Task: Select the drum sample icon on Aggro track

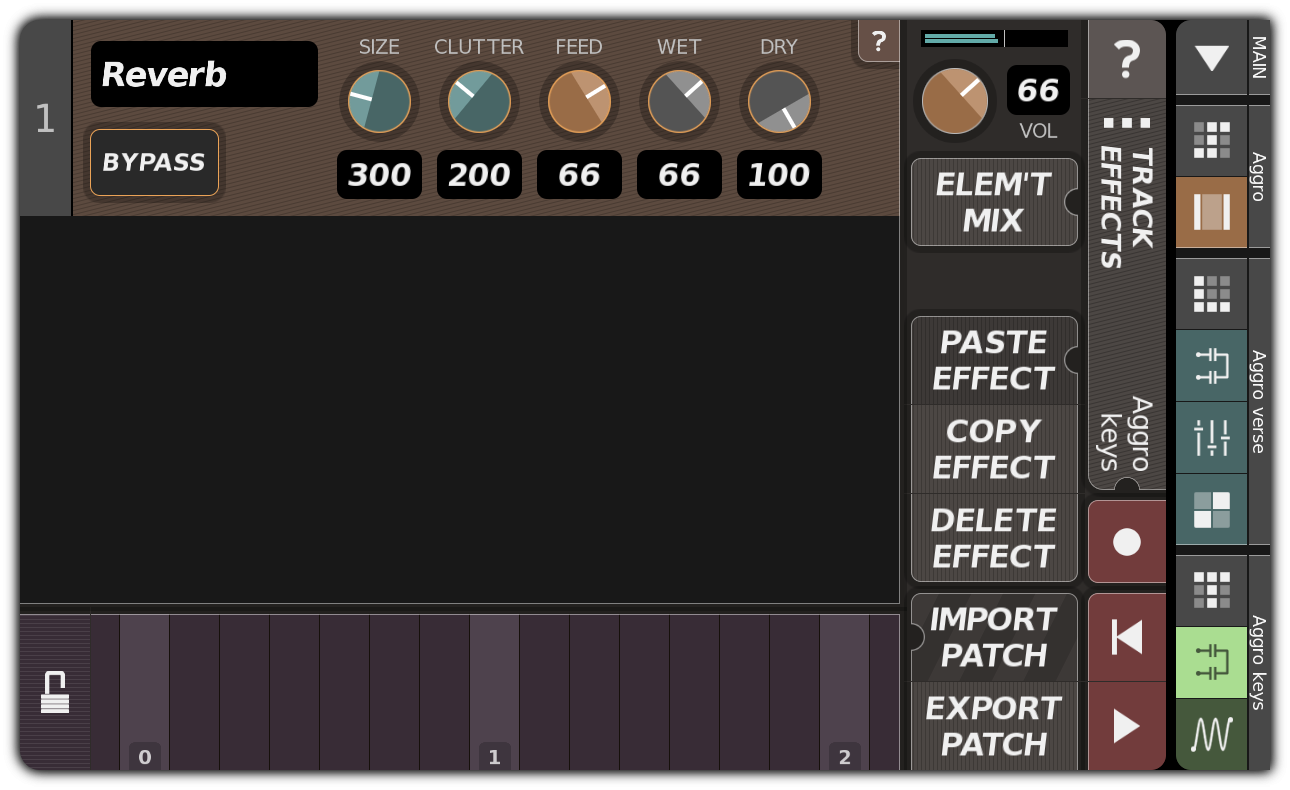Action: tap(1211, 211)
